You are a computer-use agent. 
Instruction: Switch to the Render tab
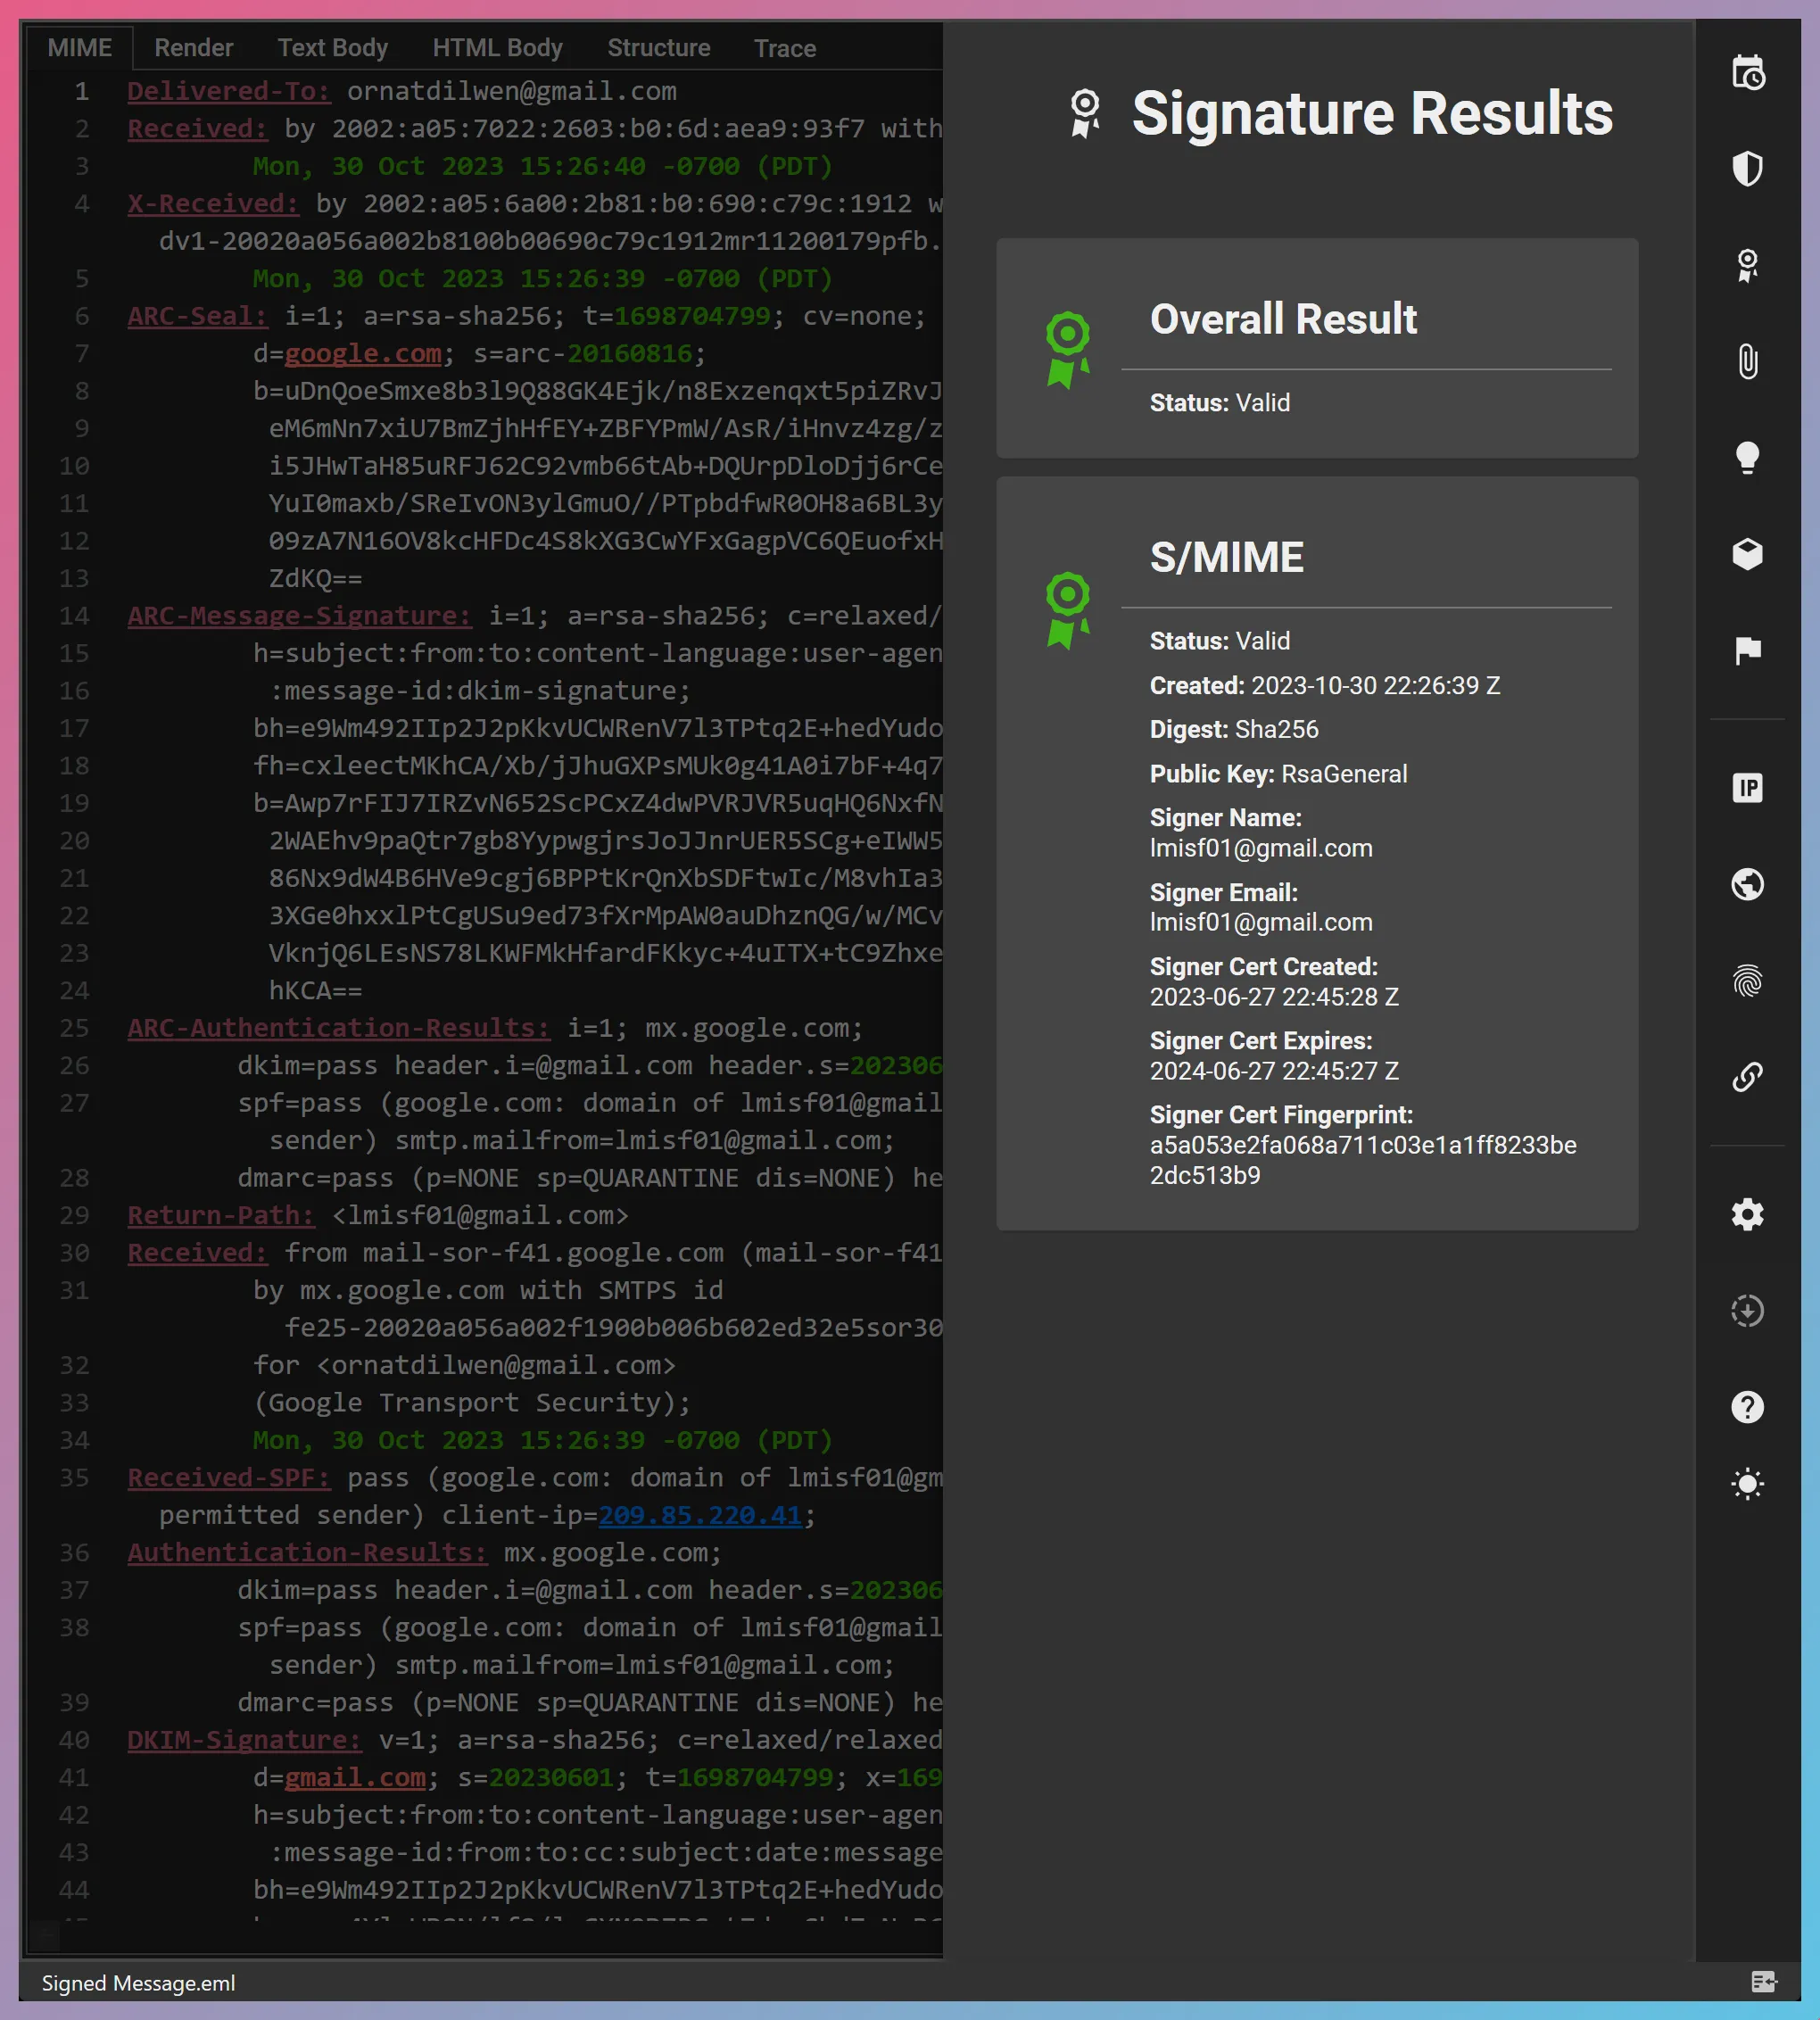pyautogui.click(x=193, y=47)
